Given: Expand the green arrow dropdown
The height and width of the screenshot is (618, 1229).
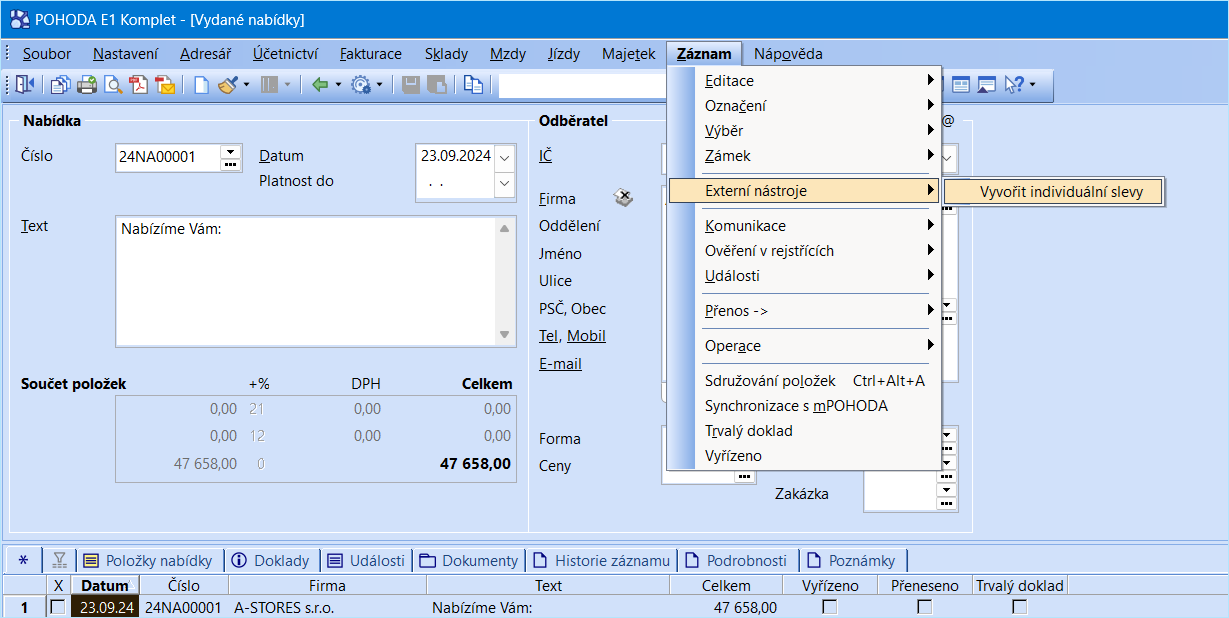Looking at the screenshot, I should click(x=338, y=86).
